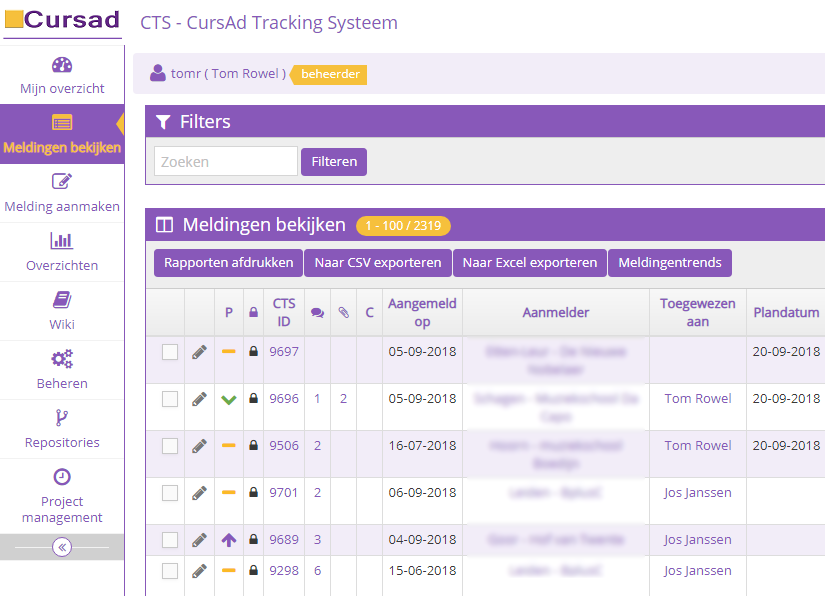Click the user icon next to tomr

point(158,73)
